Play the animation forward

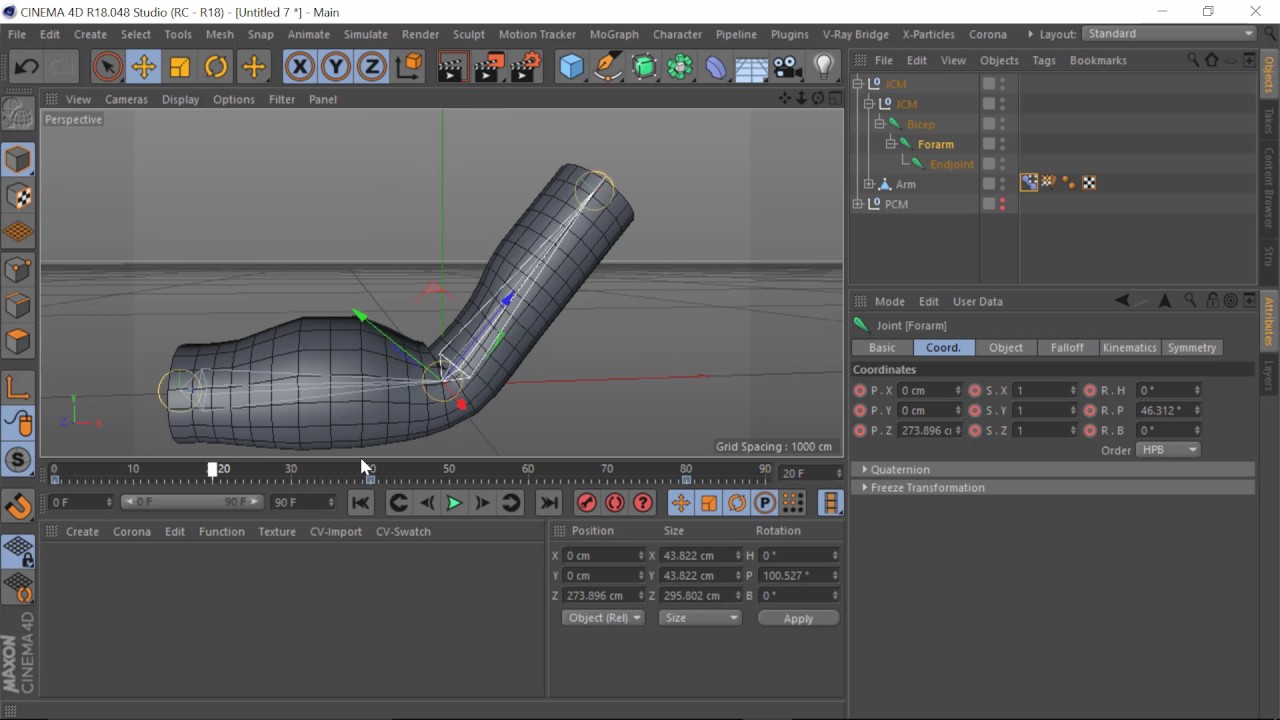454,503
